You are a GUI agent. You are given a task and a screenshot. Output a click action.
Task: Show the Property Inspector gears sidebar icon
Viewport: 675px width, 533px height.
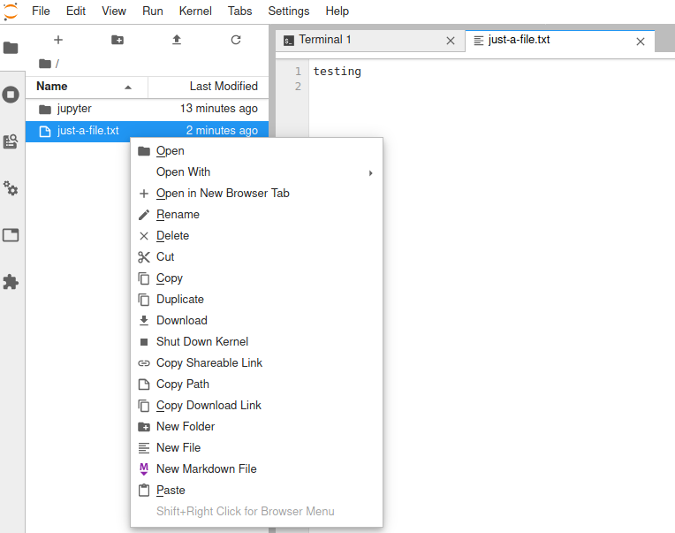tap(11, 188)
